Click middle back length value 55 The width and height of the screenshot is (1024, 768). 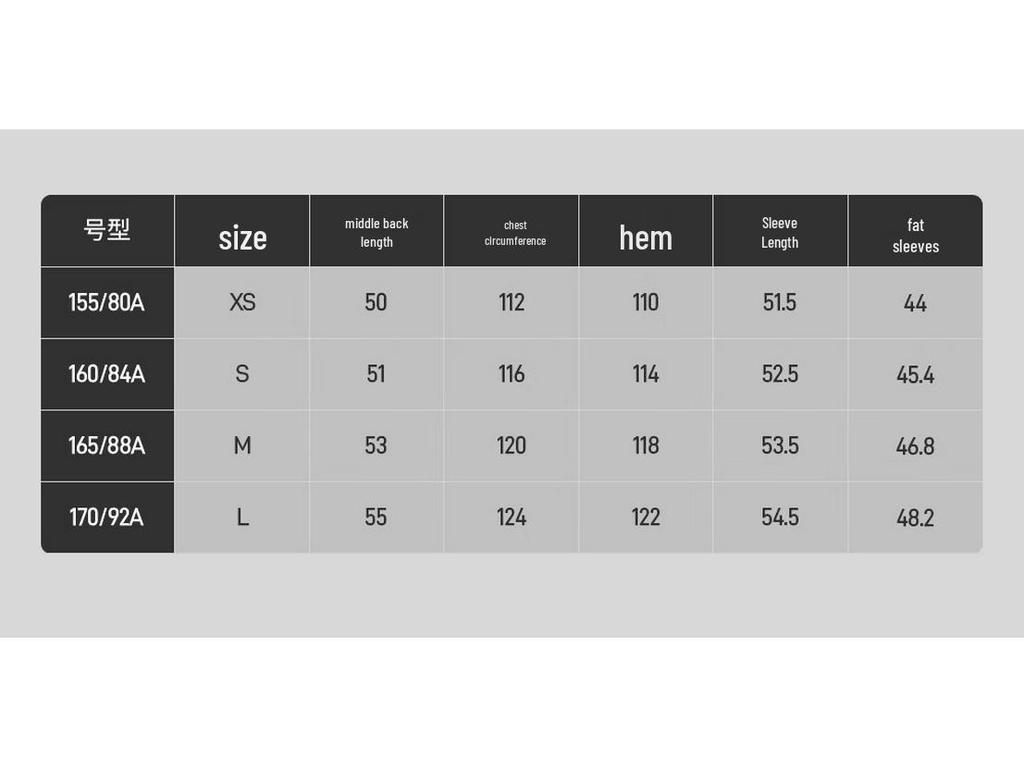tap(377, 517)
